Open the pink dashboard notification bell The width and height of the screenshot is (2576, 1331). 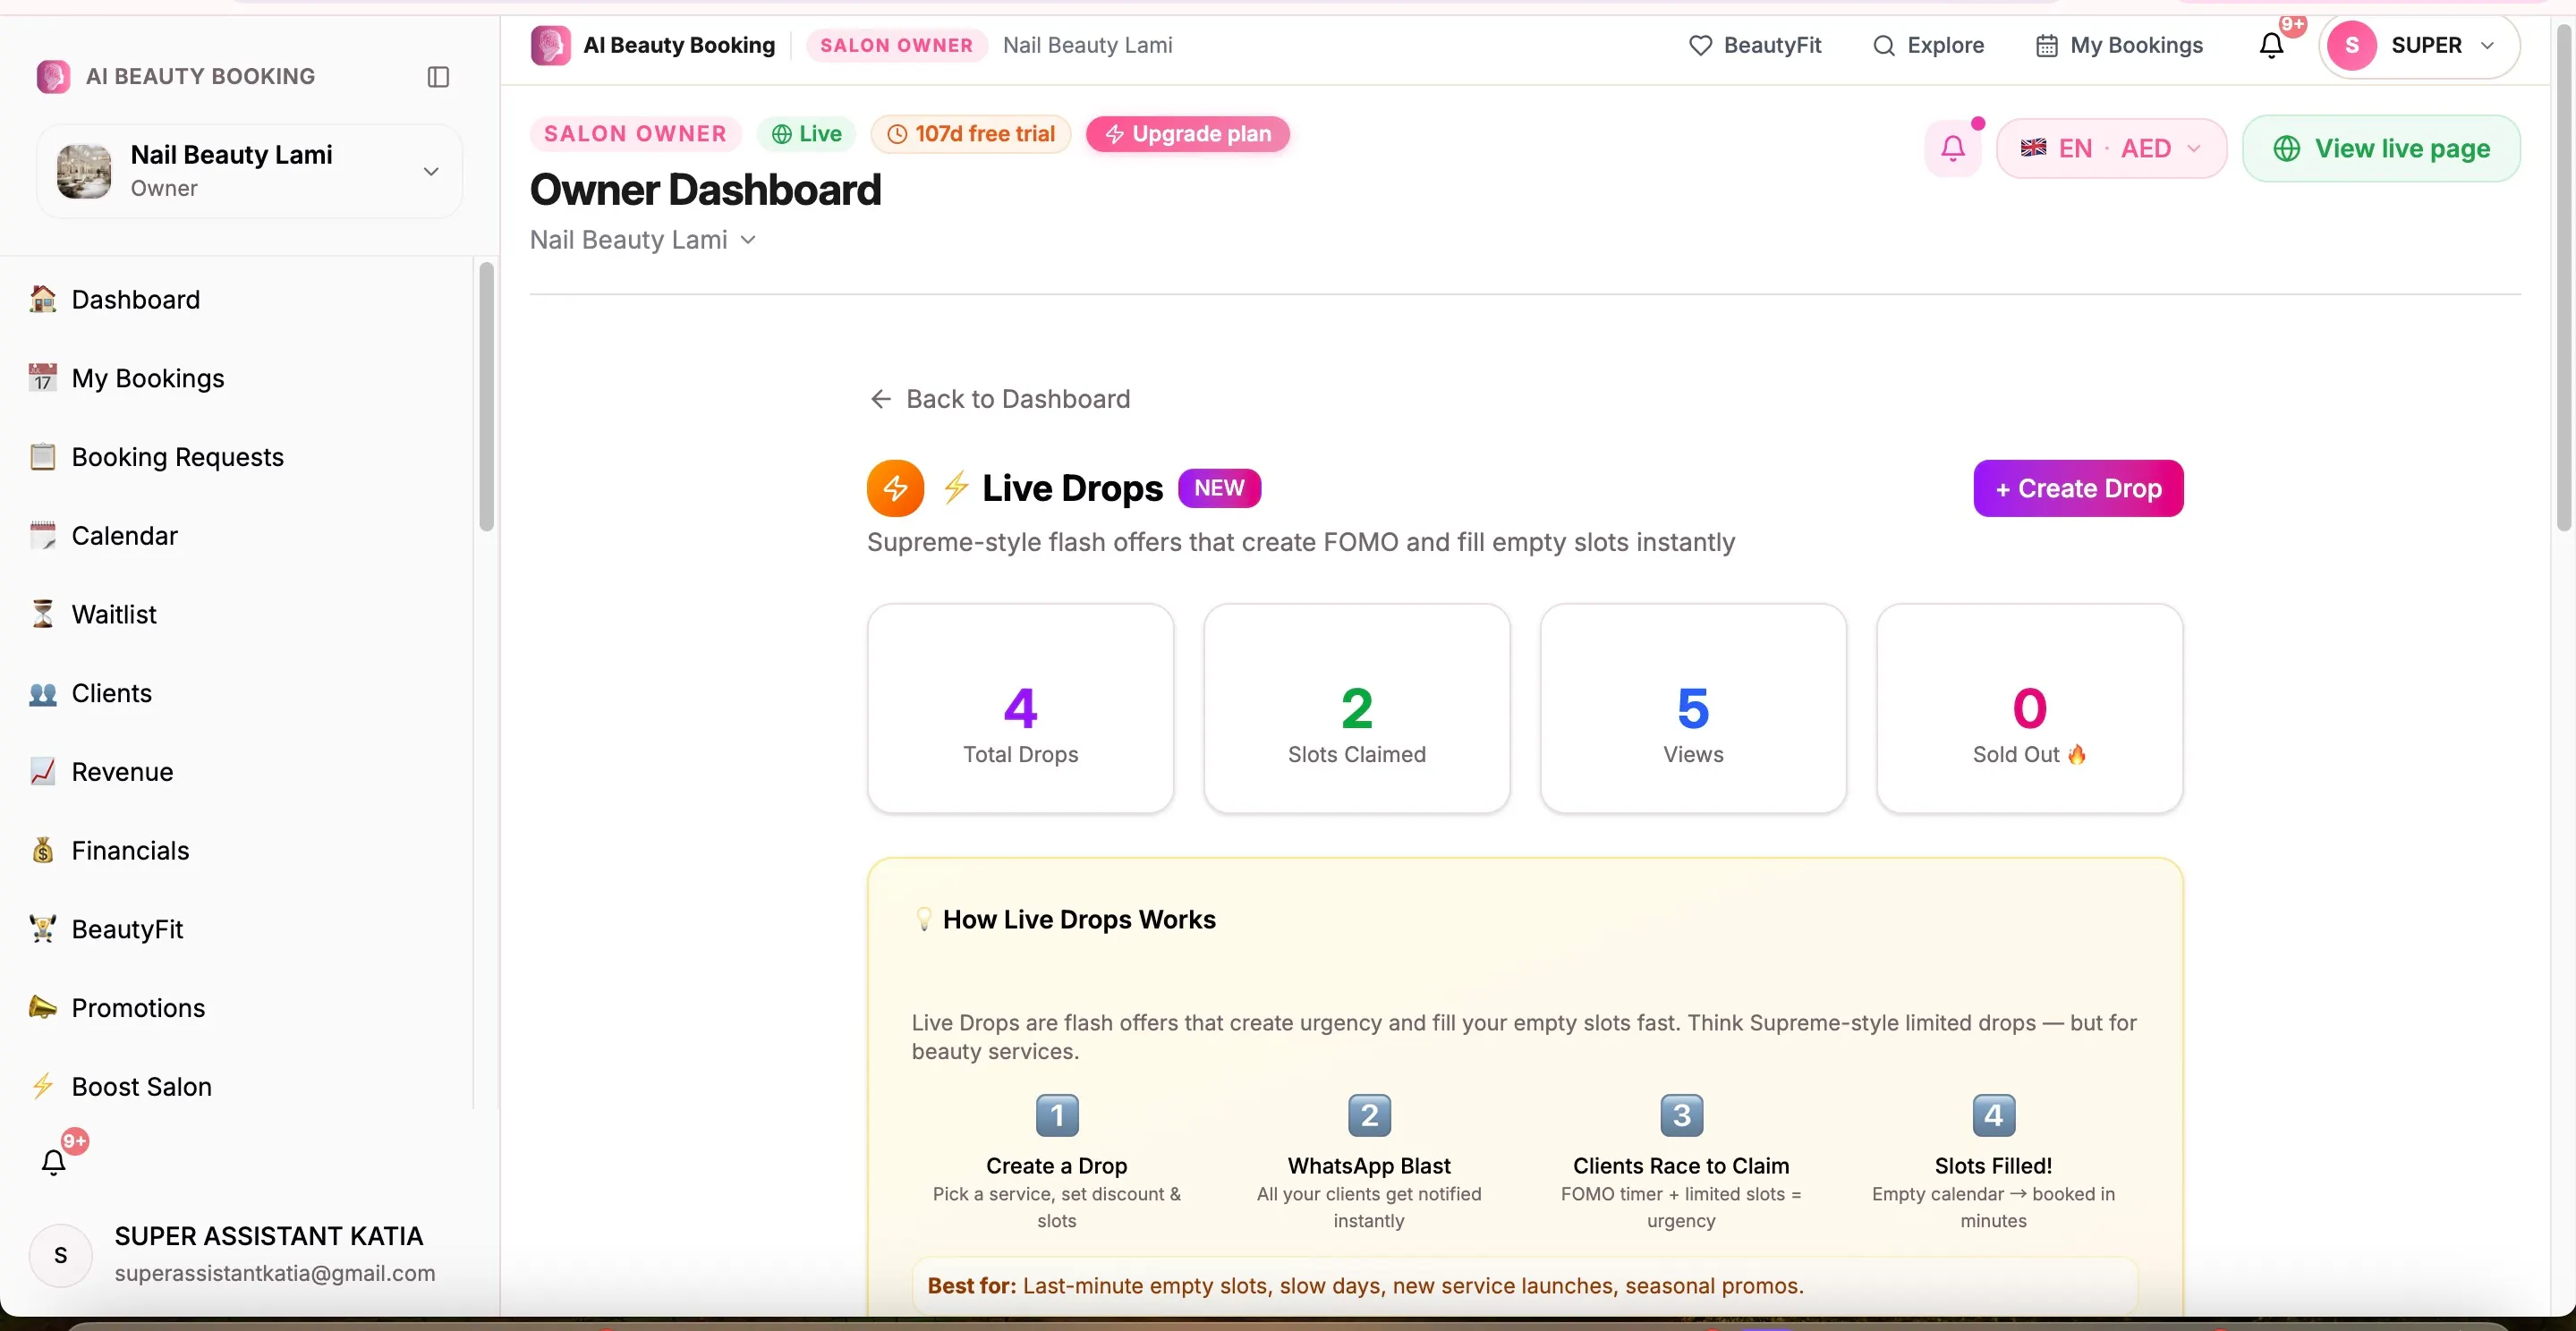1953,149
